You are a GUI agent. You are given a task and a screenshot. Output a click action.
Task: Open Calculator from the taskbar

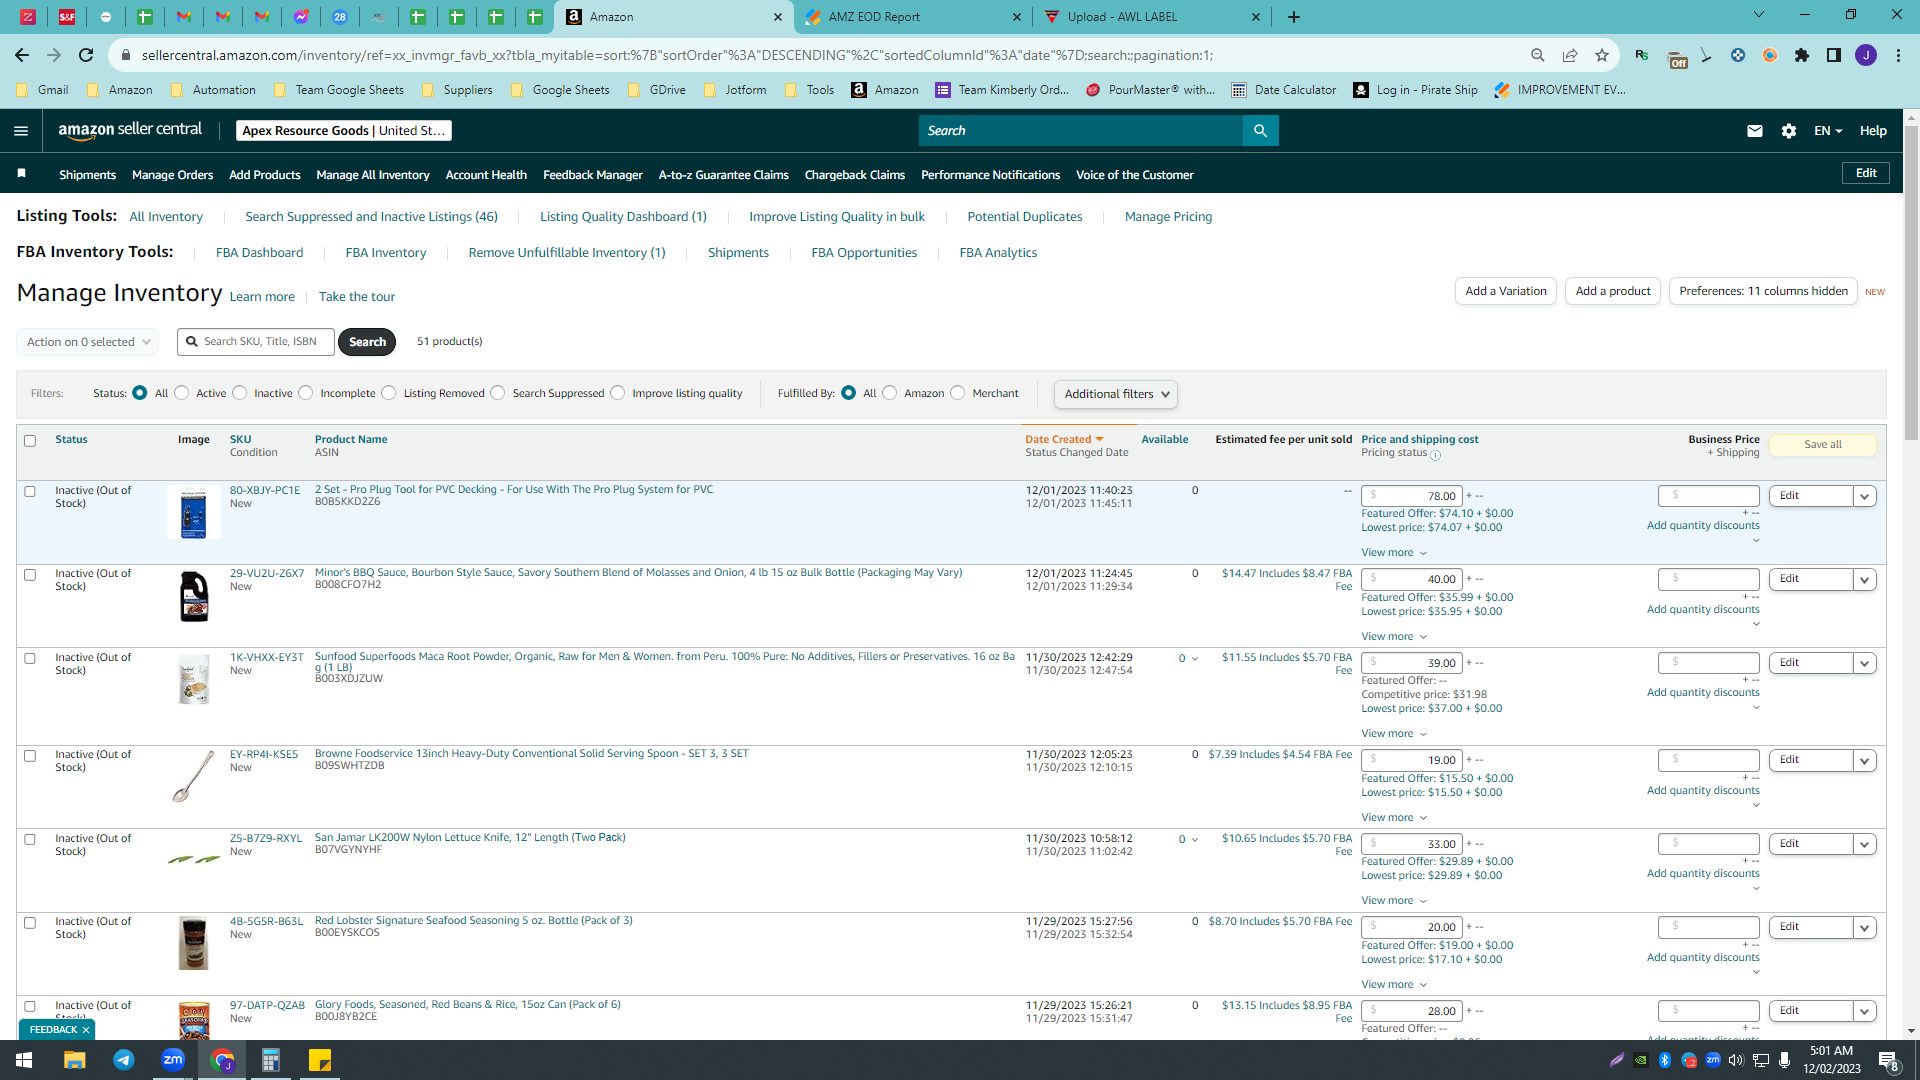point(271,1060)
